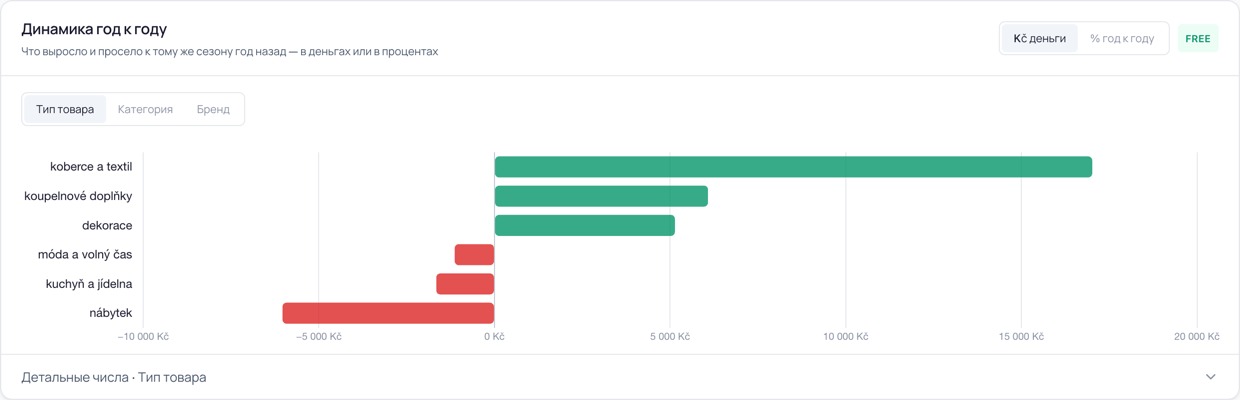Switch to % год к году mode
The image size is (1240, 400).
click(1122, 39)
